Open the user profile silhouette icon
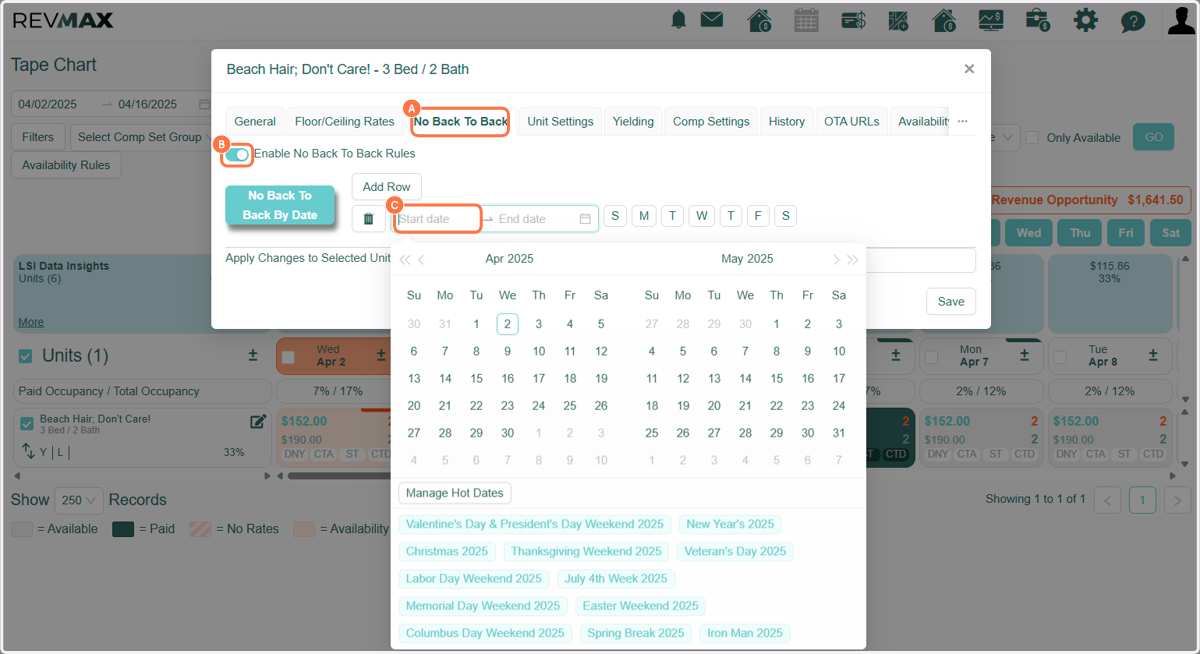This screenshot has height=654, width=1200. [x=1181, y=20]
